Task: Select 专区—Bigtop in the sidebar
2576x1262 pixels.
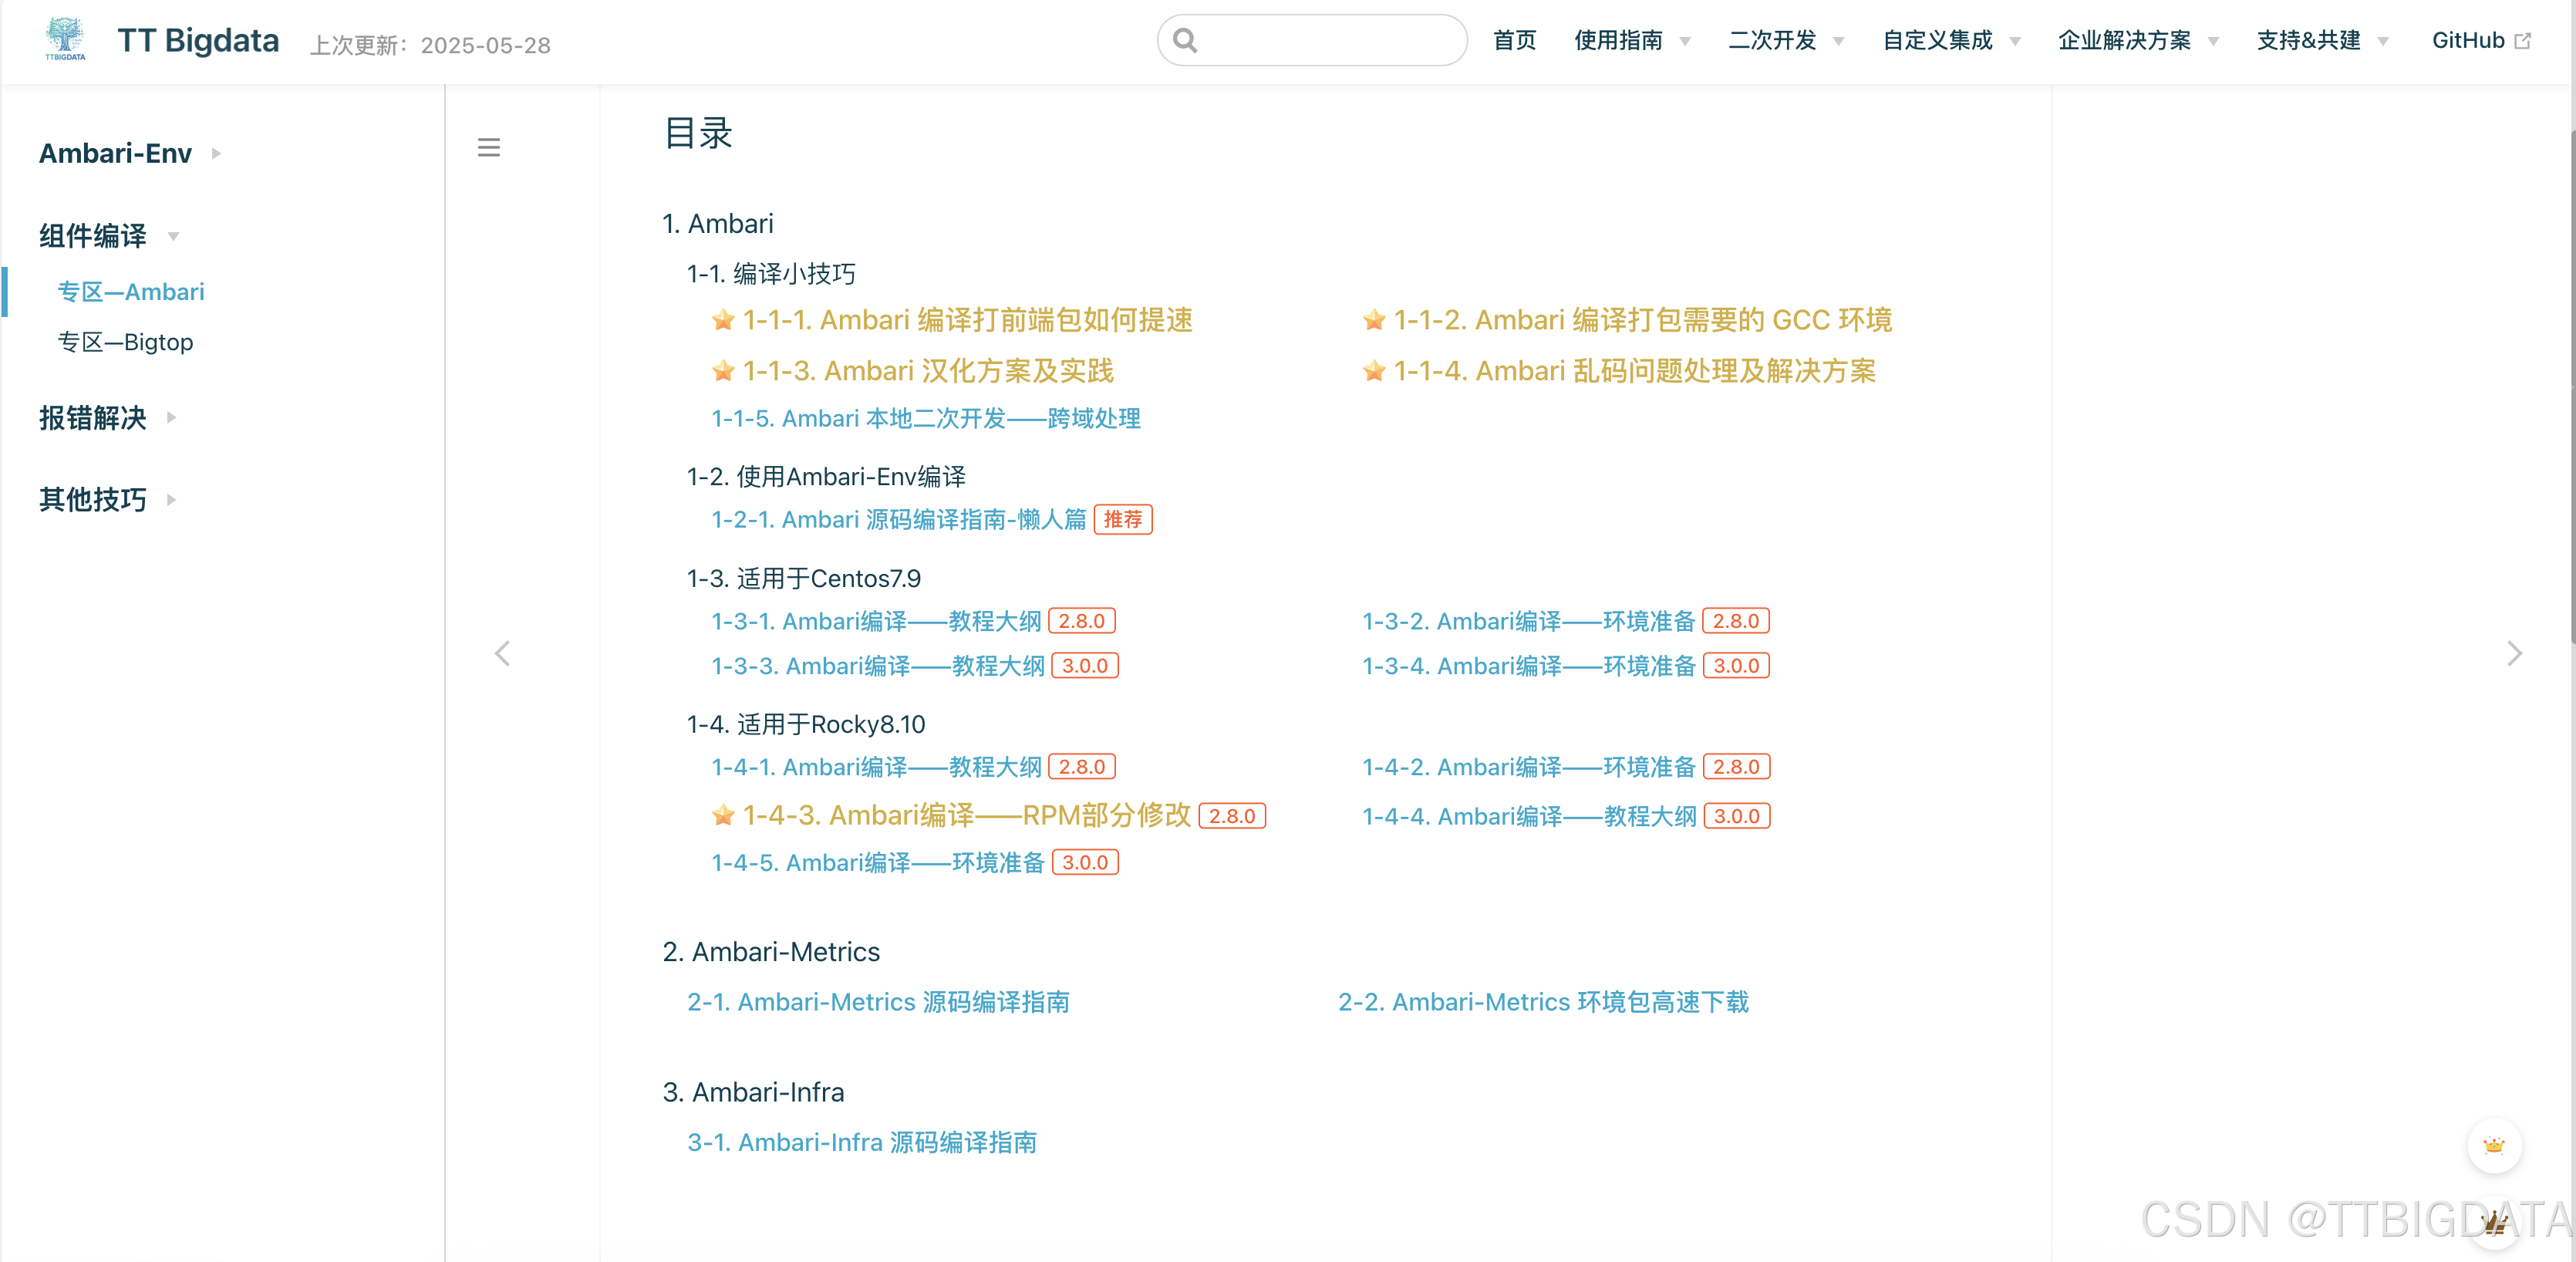Action: point(125,342)
